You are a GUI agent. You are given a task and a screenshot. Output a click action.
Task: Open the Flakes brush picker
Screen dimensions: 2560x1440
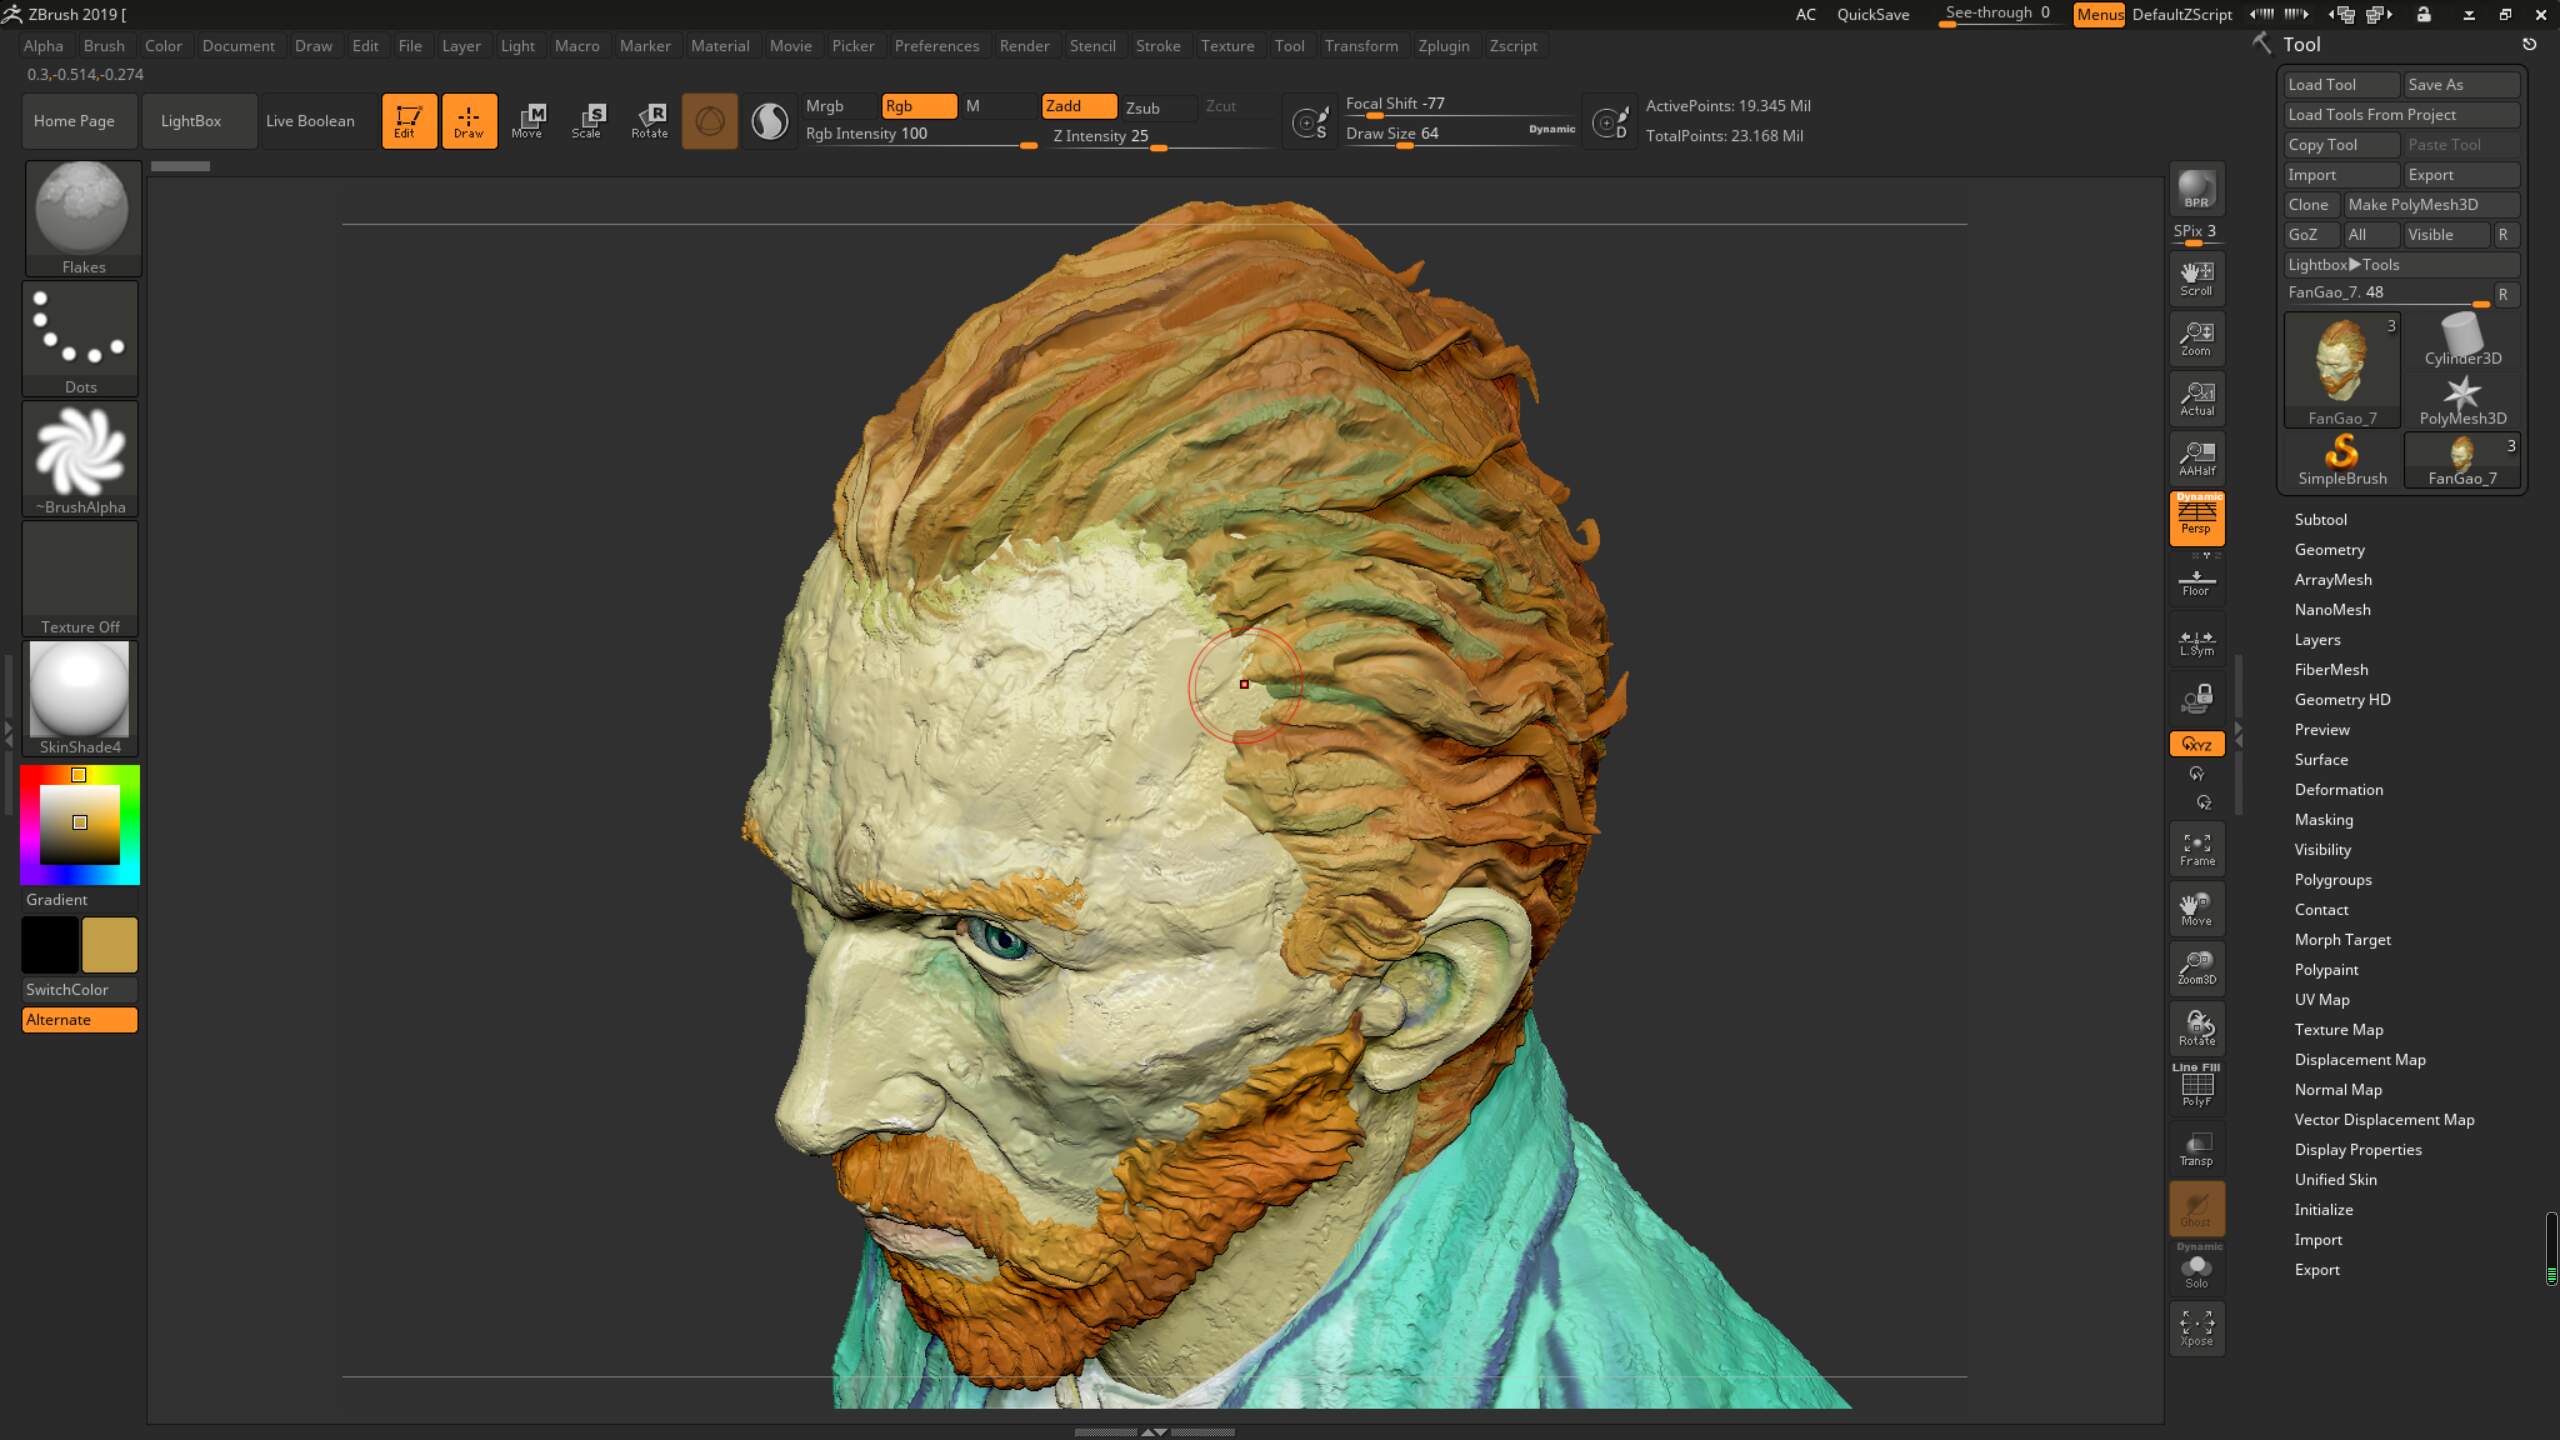click(x=82, y=218)
